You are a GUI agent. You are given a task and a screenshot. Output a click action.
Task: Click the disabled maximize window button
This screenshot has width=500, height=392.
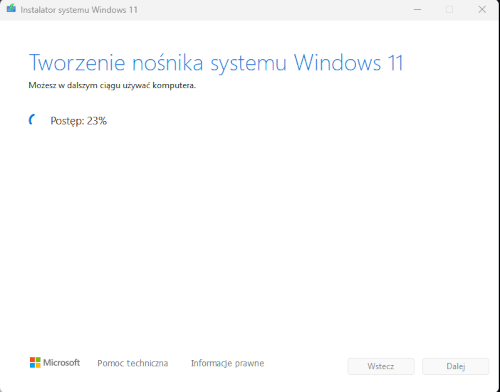(x=449, y=10)
